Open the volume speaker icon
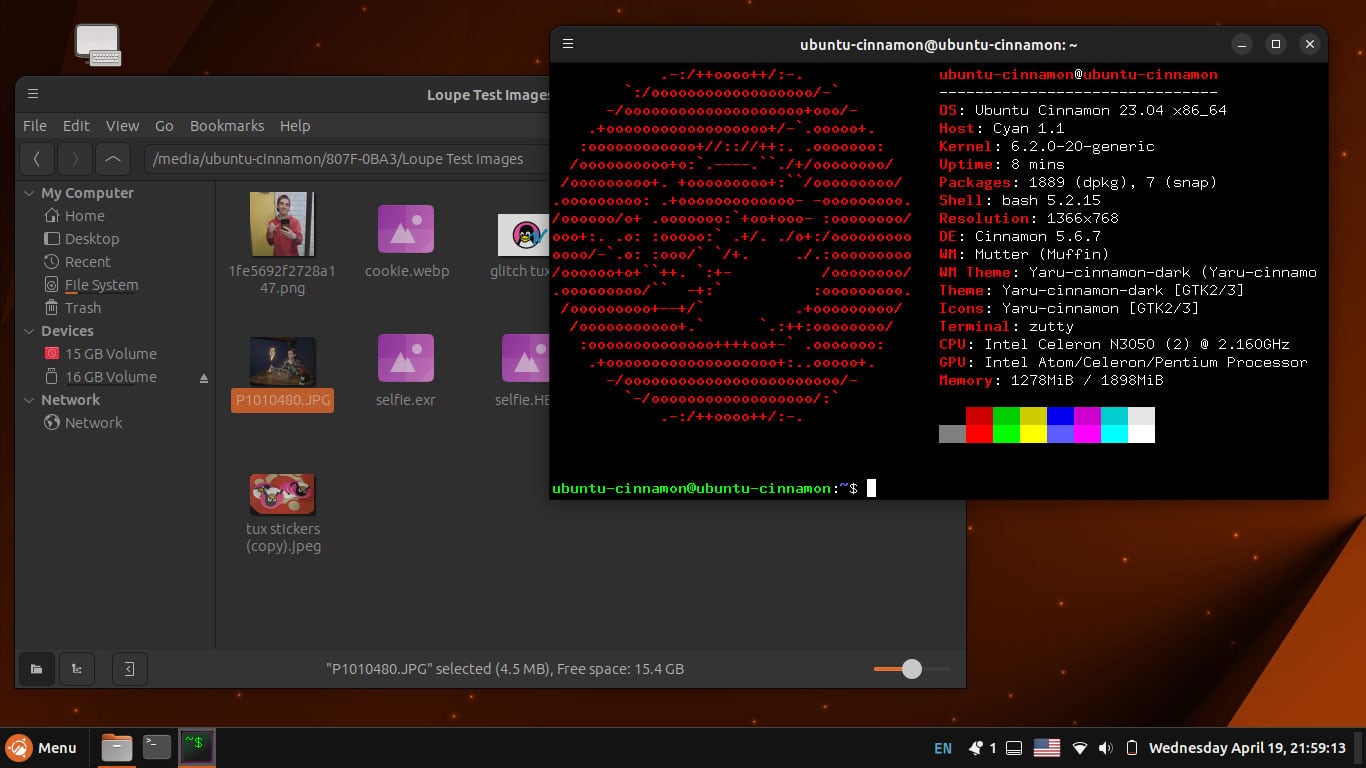The height and width of the screenshot is (768, 1366). tap(1105, 747)
